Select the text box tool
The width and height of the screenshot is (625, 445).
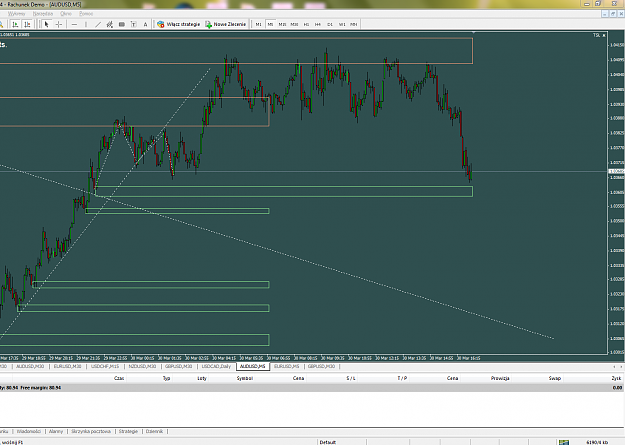[x=134, y=24]
